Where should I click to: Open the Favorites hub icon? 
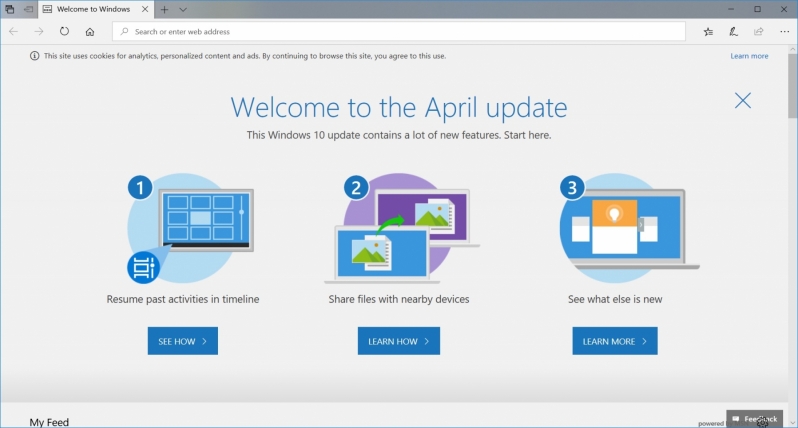708,32
